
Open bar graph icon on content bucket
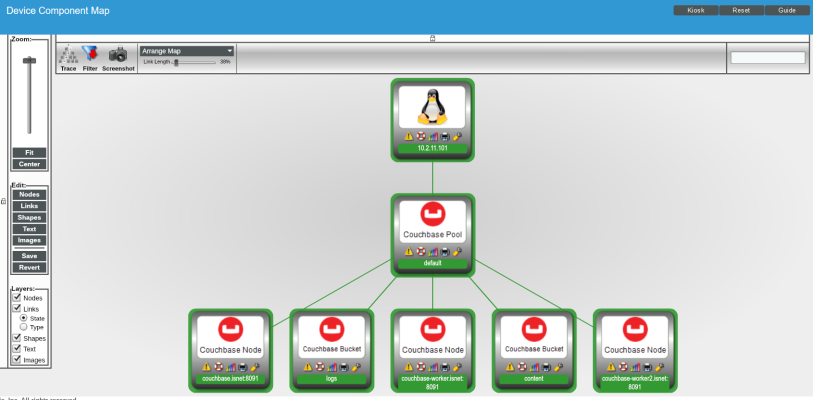pos(534,367)
